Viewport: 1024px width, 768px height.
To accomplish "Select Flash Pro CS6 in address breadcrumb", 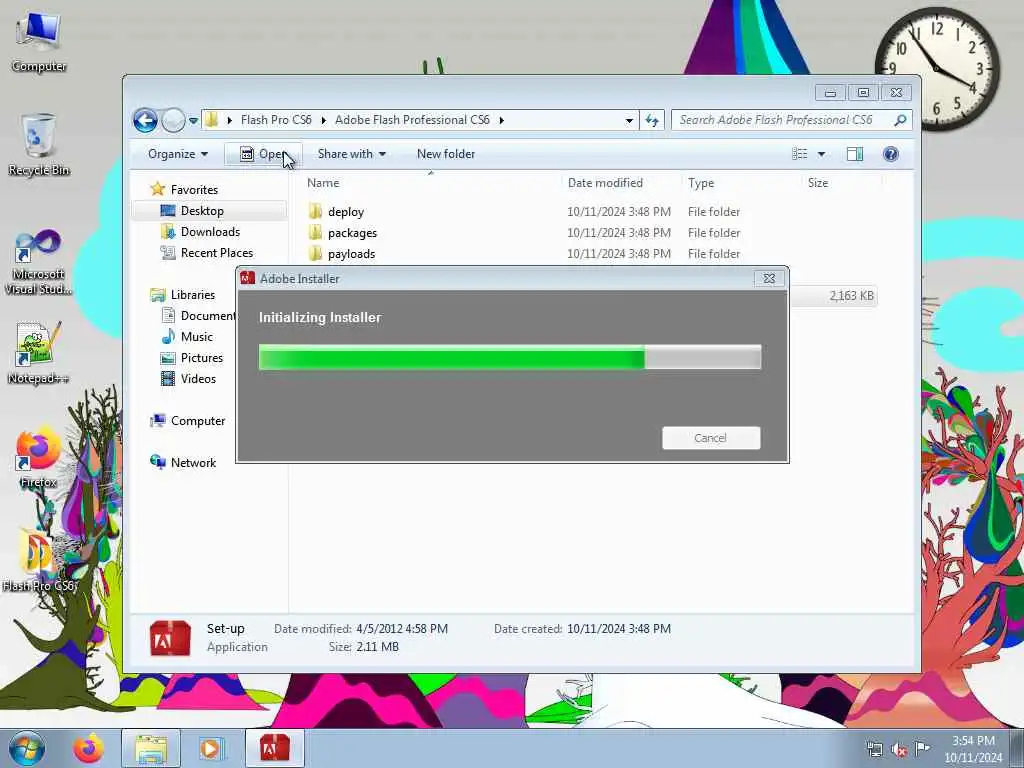I will [x=276, y=120].
